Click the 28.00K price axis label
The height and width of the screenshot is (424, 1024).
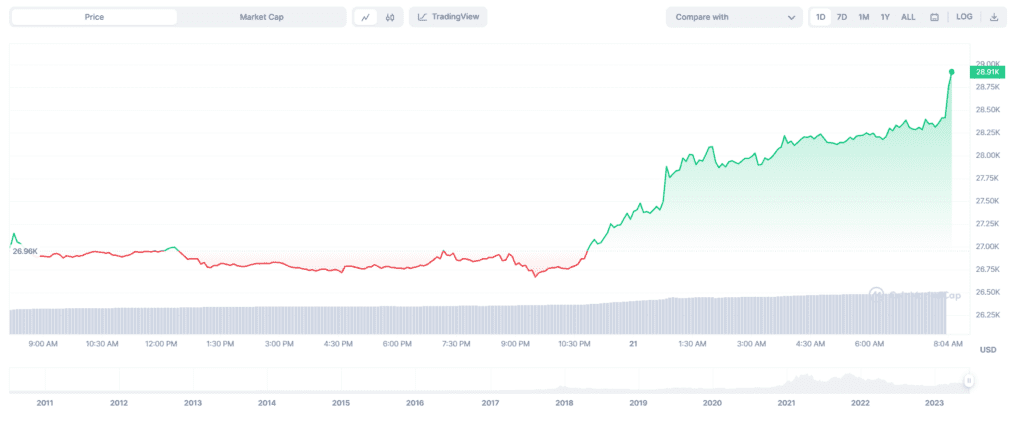pyautogui.click(x=988, y=155)
